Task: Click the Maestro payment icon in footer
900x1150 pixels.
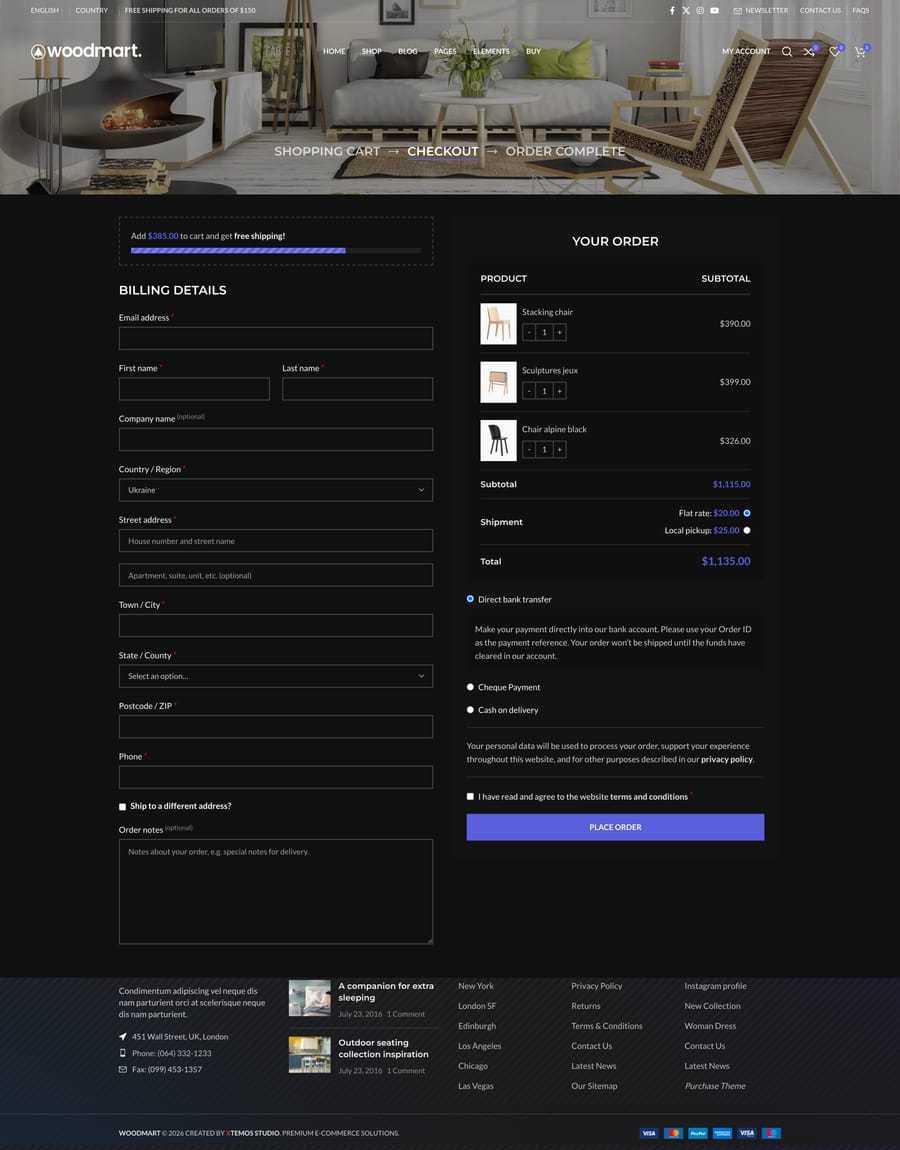Action: point(771,1133)
